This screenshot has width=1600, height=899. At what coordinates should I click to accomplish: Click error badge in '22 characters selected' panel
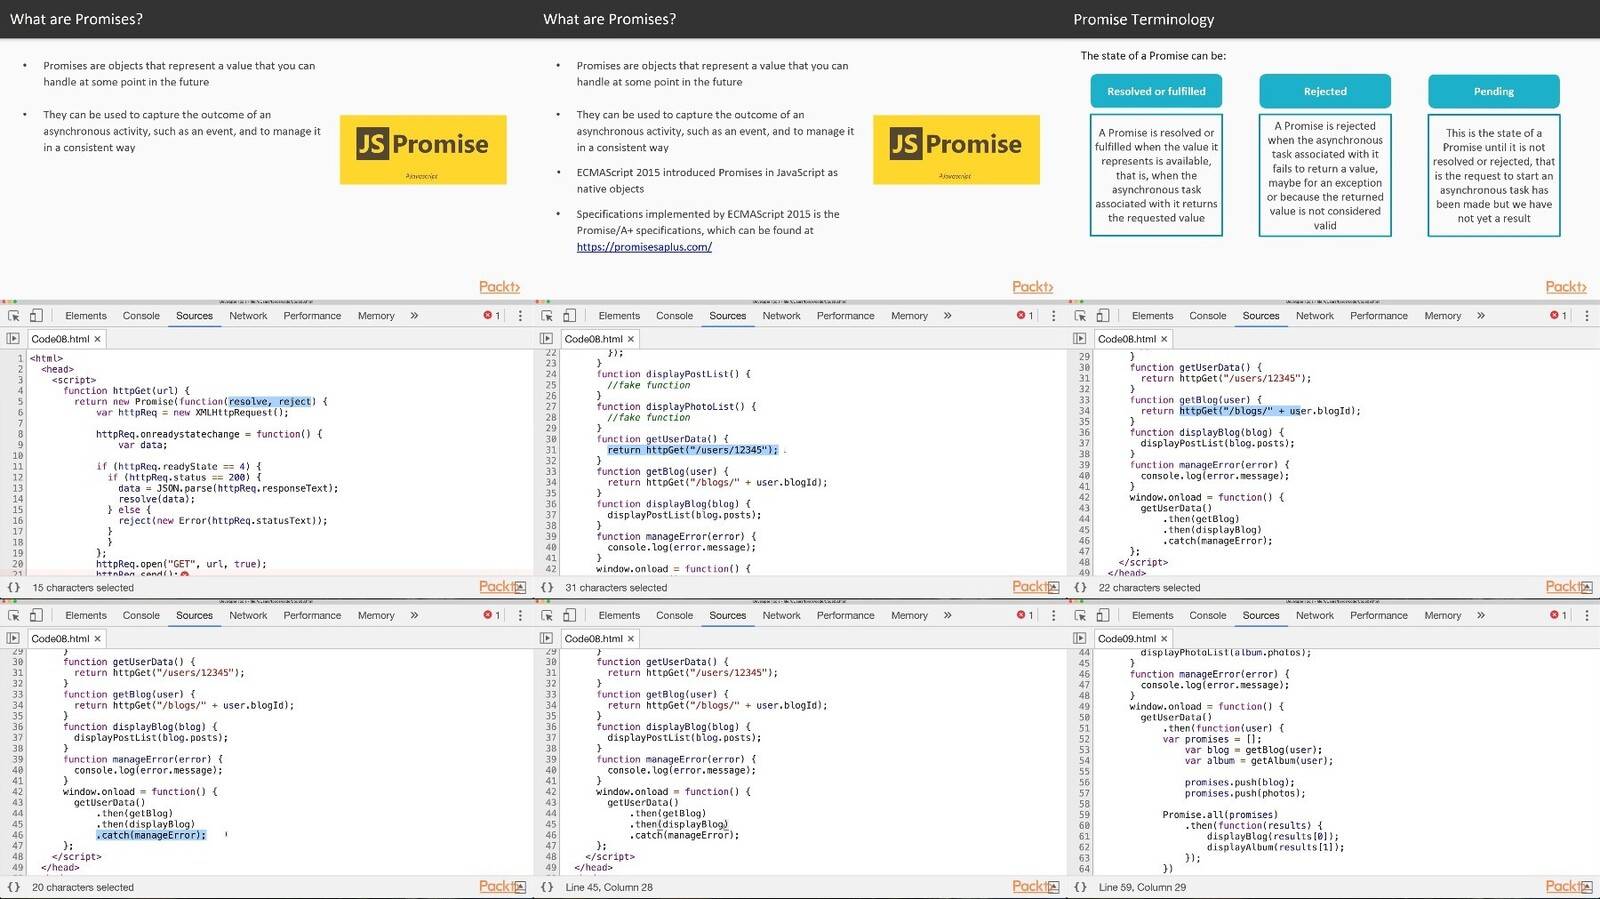click(1558, 315)
